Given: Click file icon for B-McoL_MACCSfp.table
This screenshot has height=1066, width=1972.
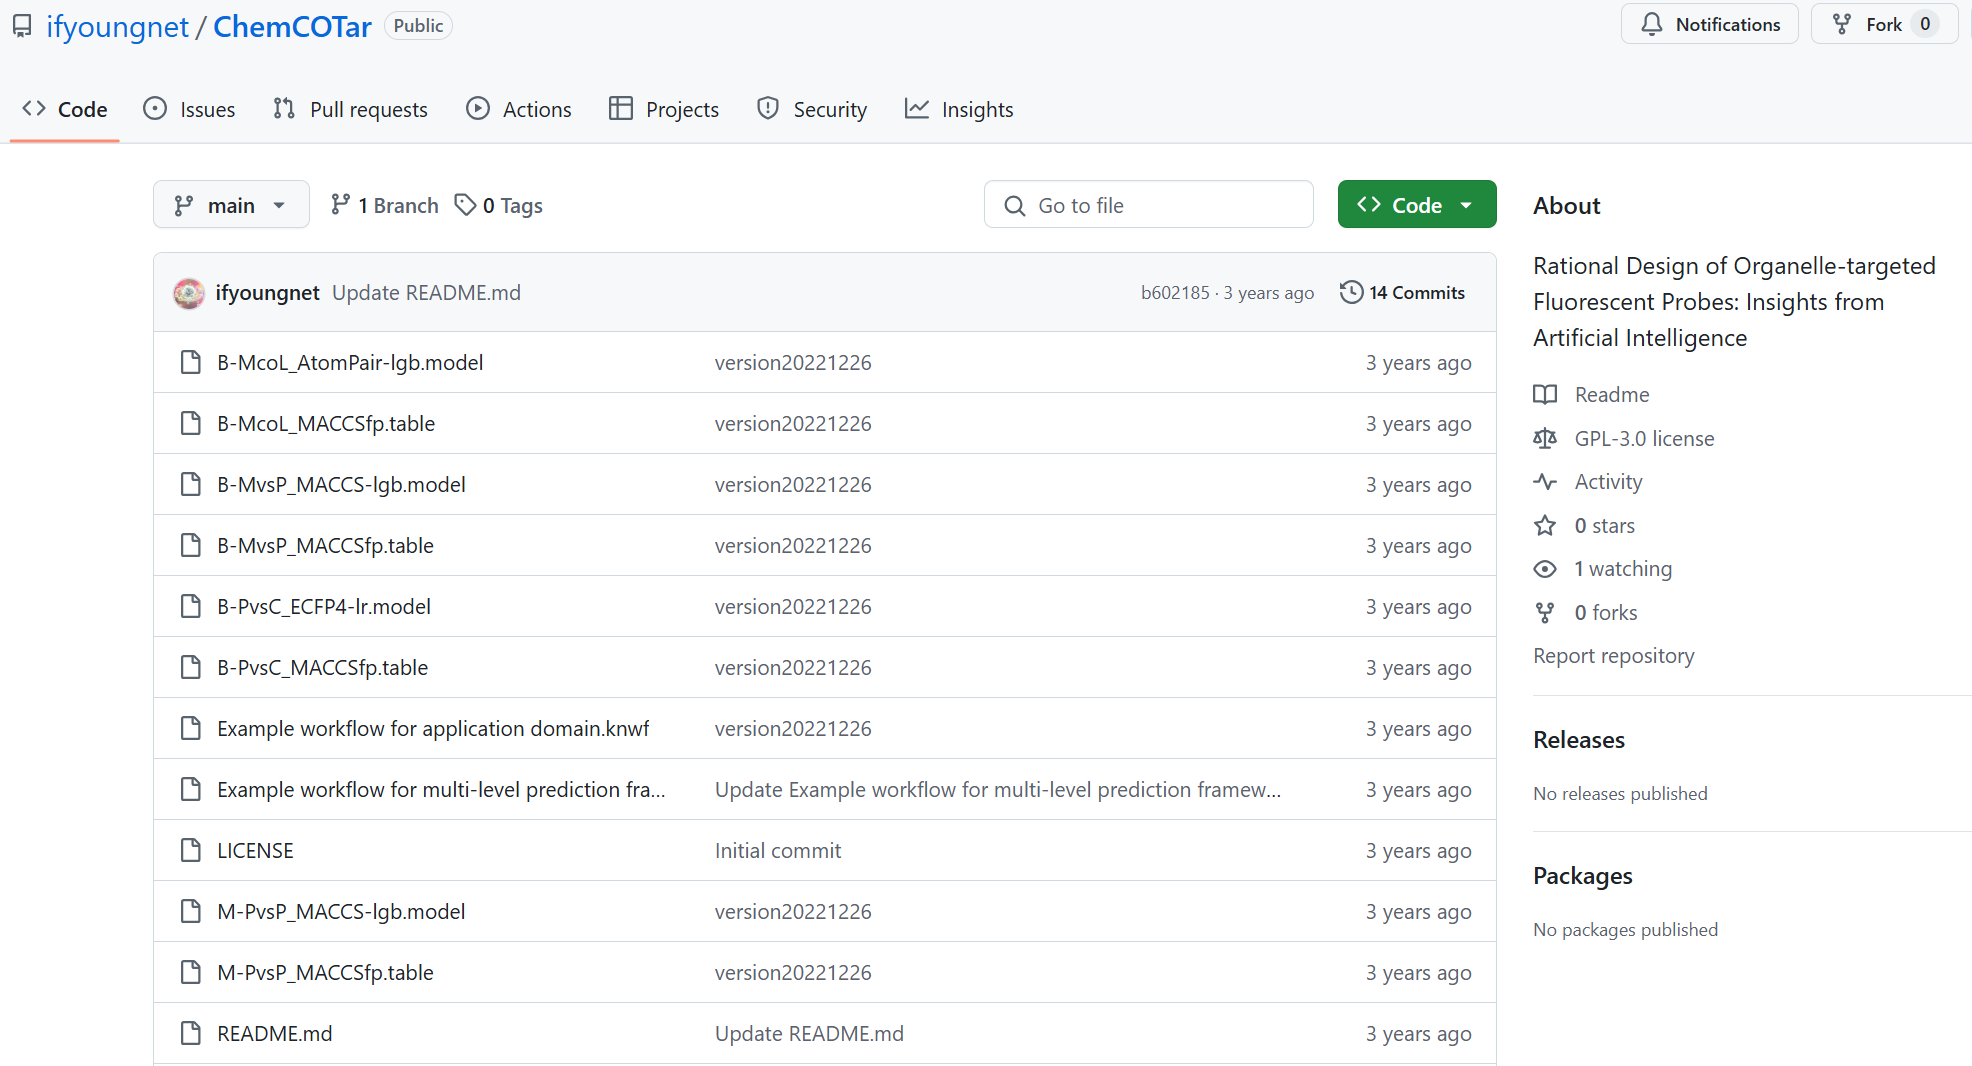Looking at the screenshot, I should coord(190,423).
